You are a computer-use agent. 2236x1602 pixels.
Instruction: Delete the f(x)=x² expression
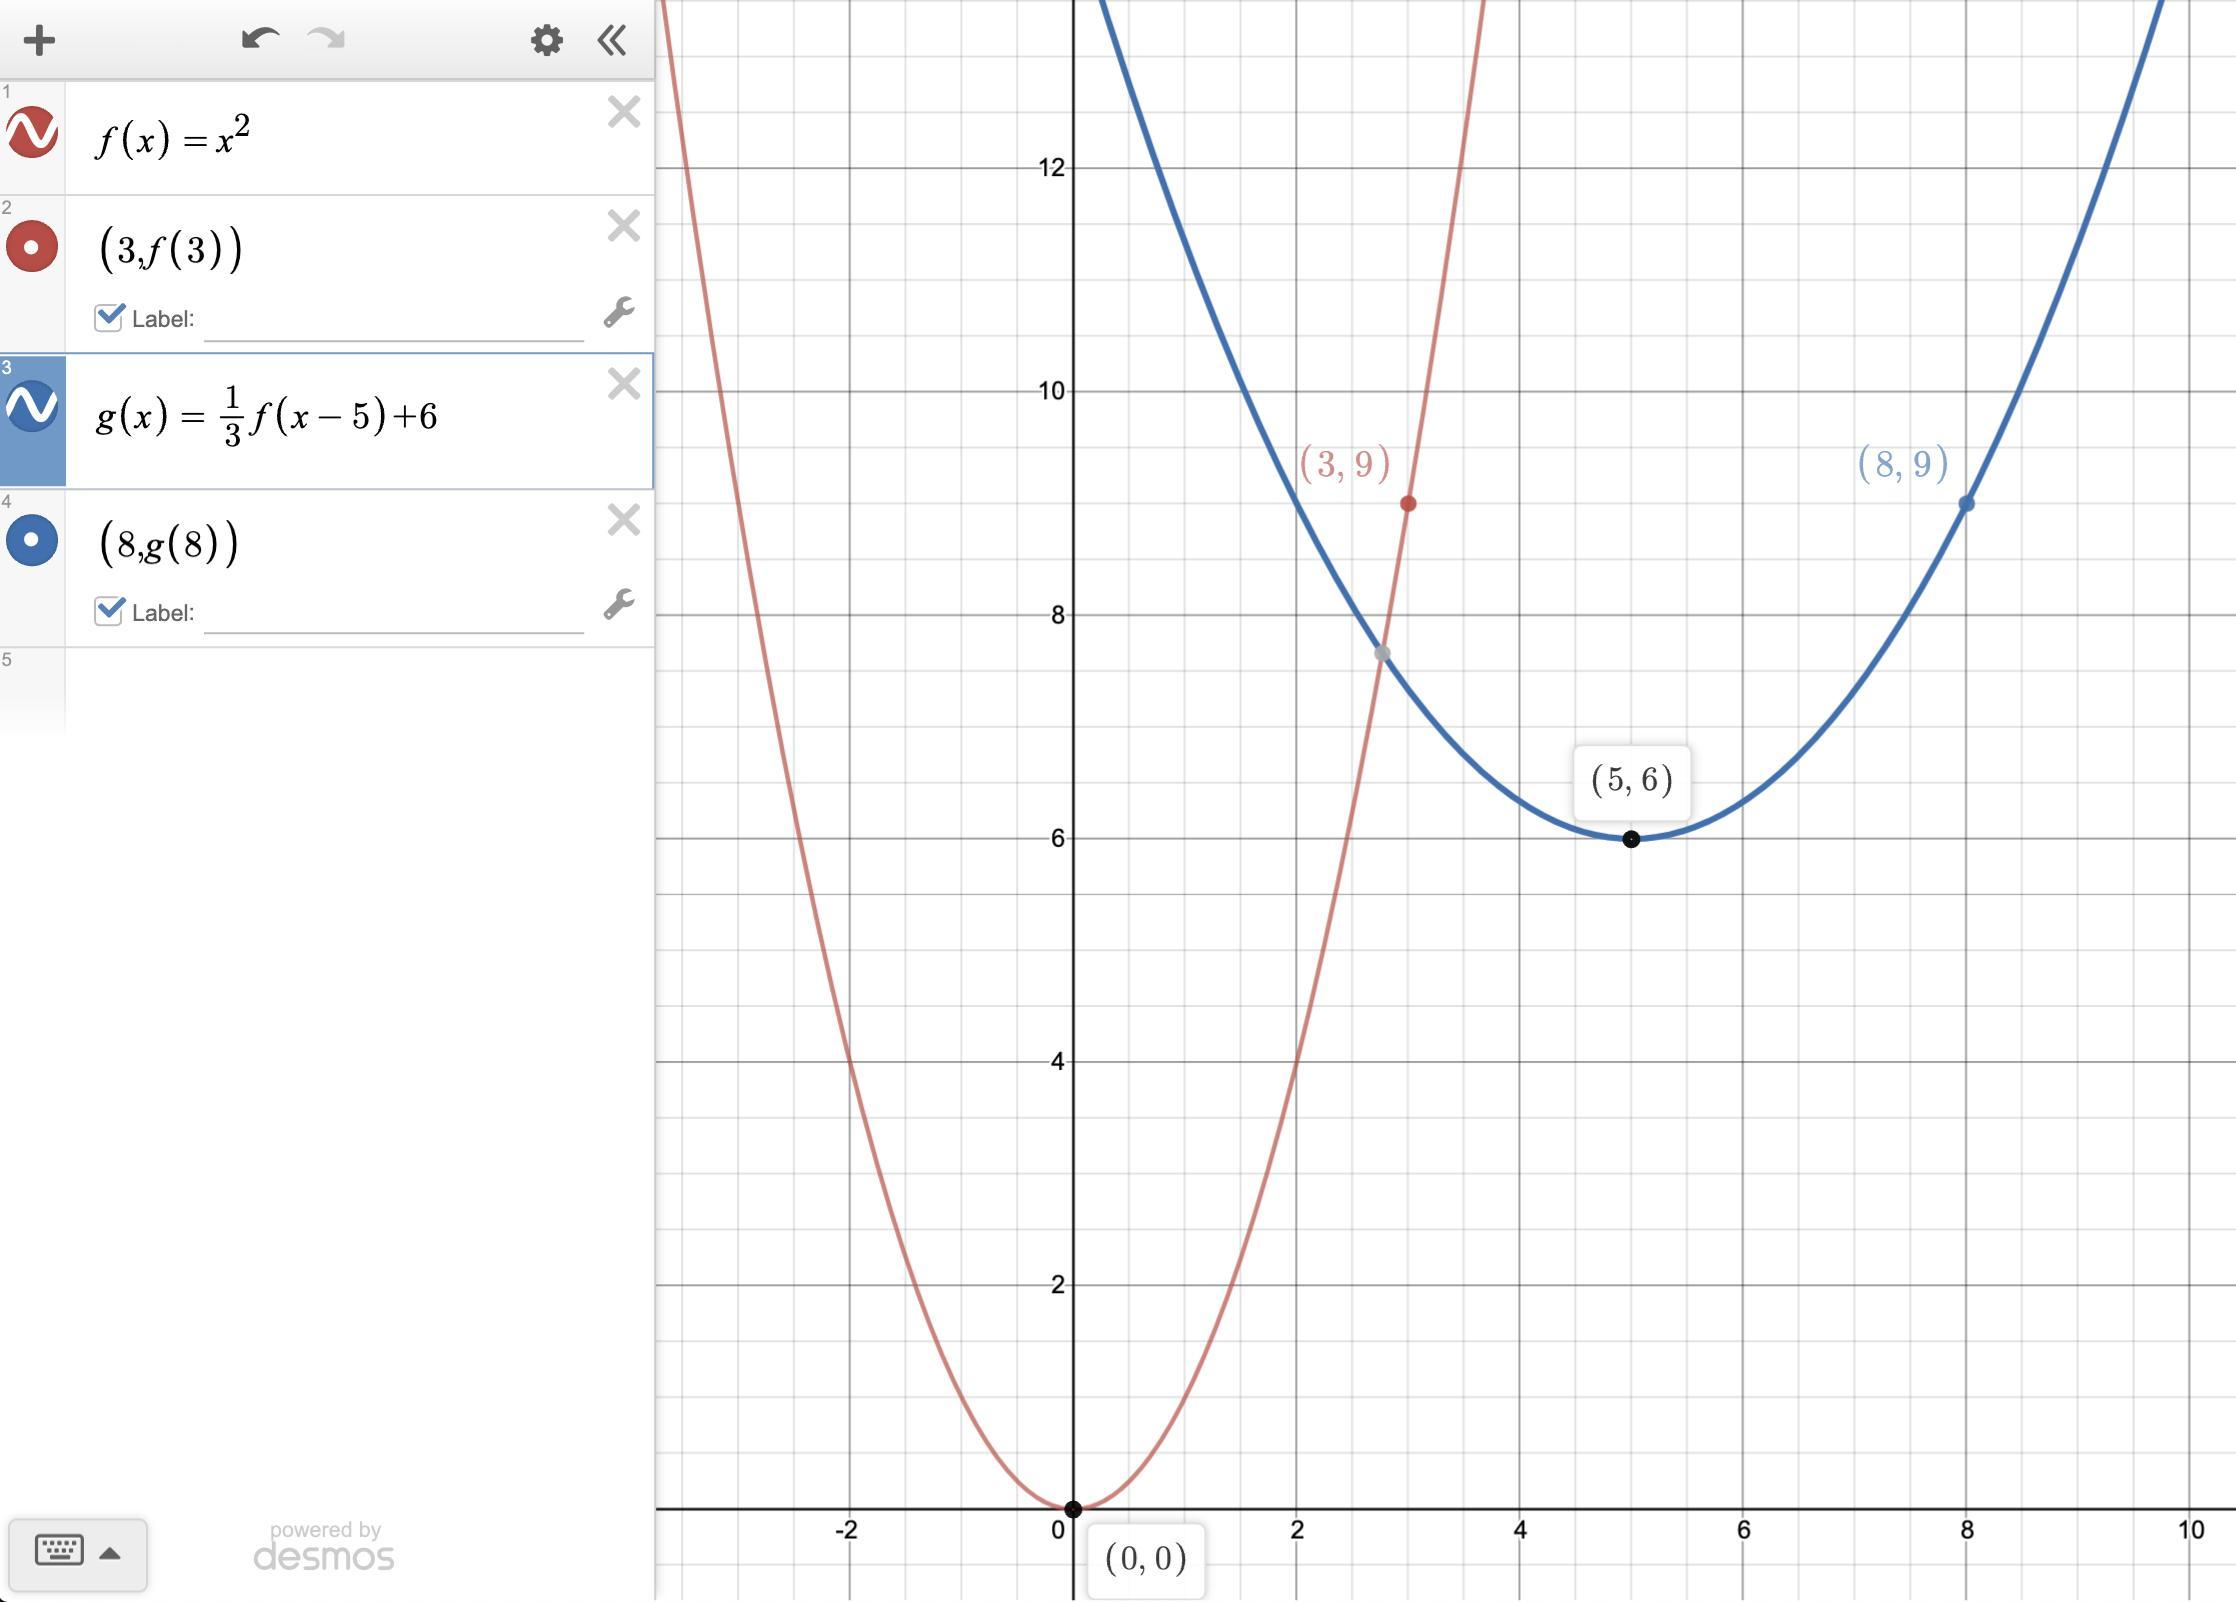pos(624,112)
